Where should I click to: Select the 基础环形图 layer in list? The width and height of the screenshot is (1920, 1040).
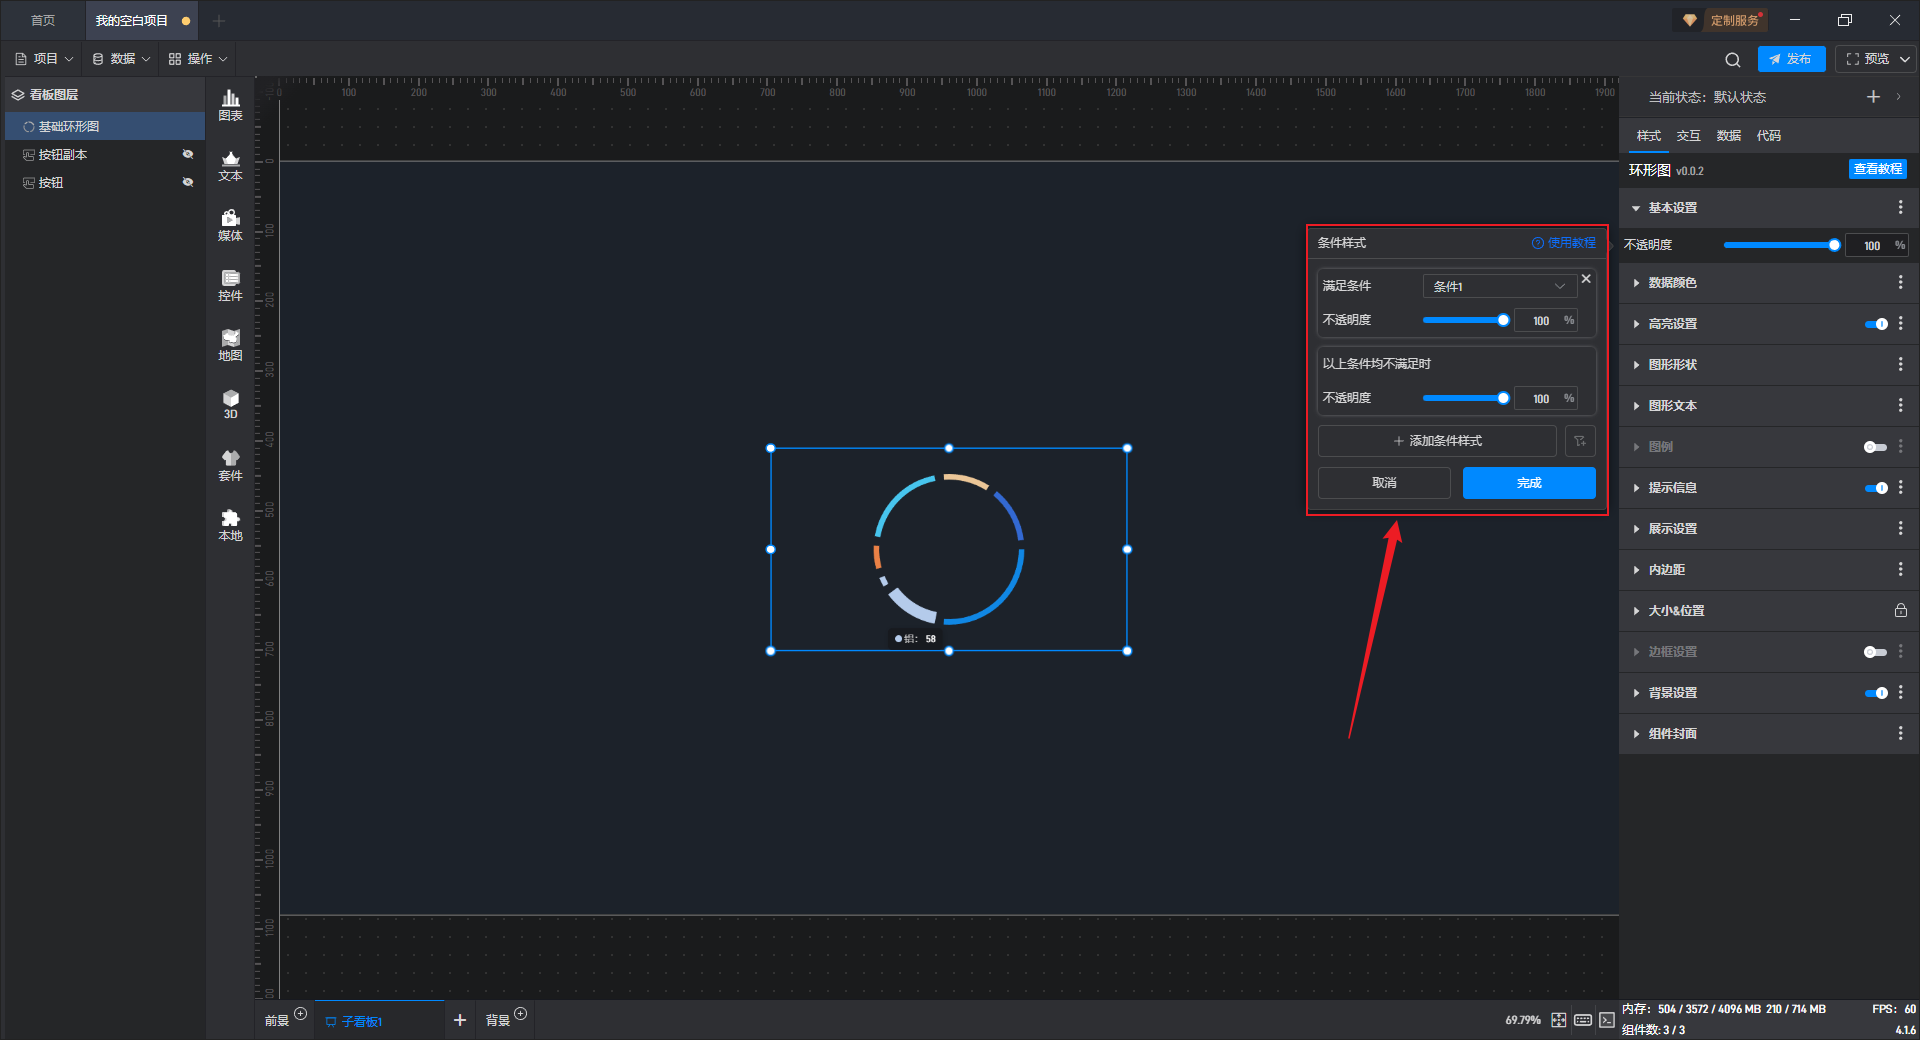[69, 127]
